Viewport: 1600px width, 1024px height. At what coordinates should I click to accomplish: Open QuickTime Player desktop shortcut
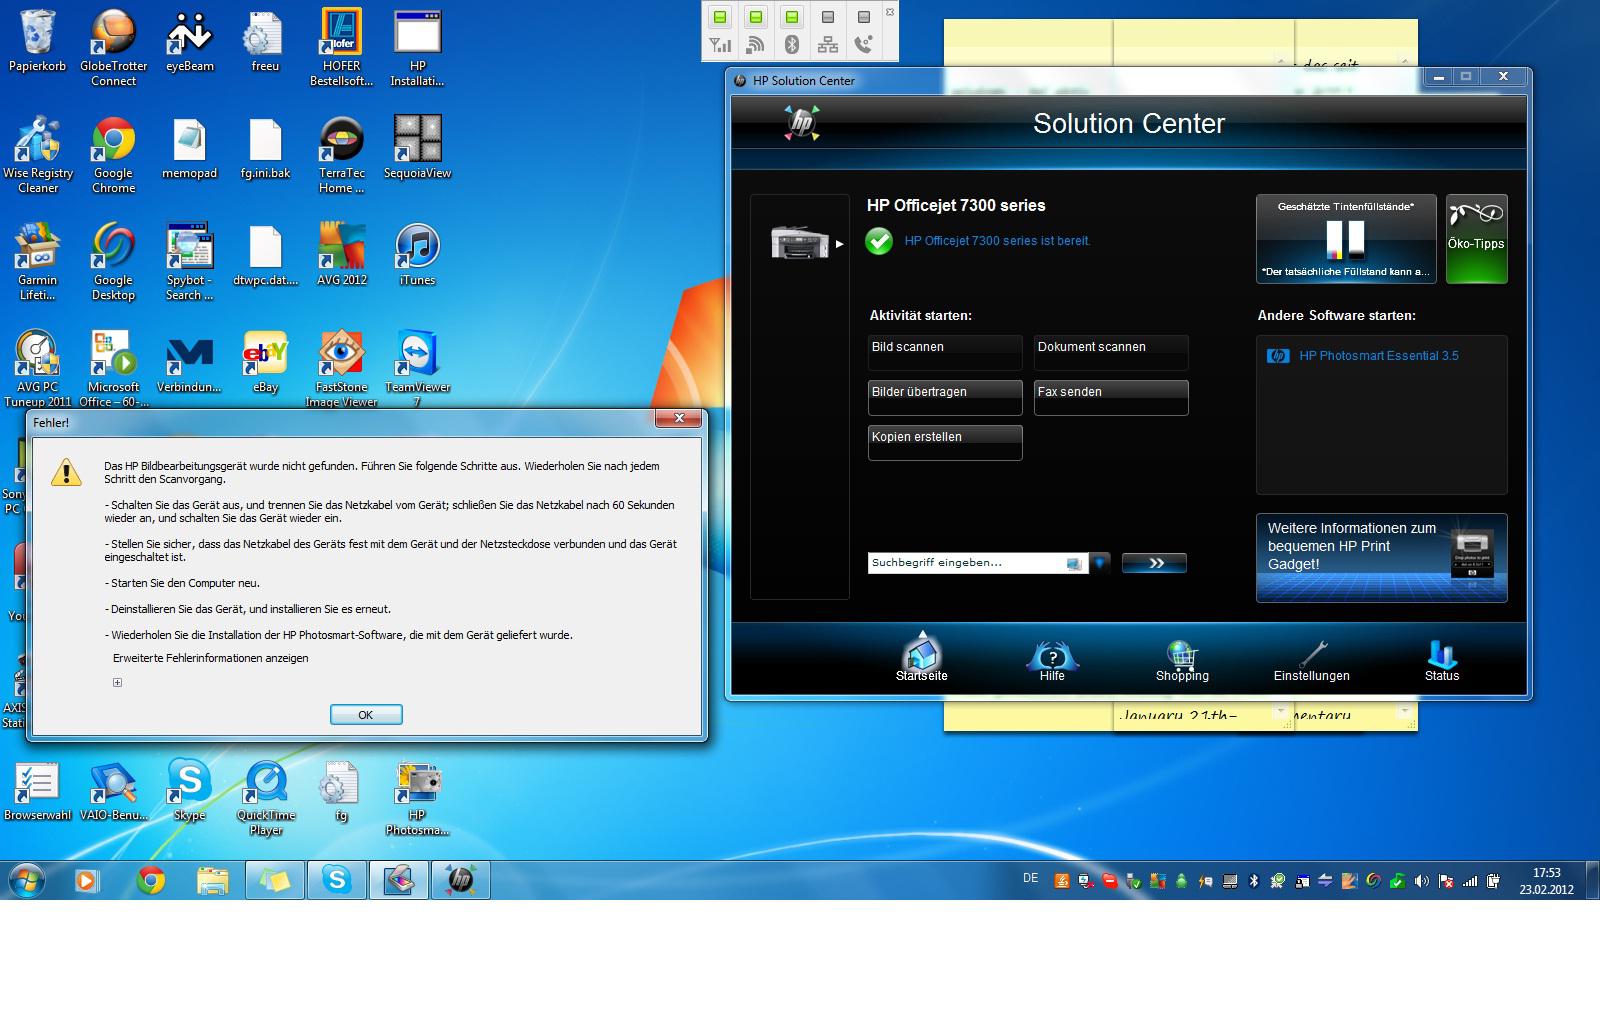coord(265,797)
